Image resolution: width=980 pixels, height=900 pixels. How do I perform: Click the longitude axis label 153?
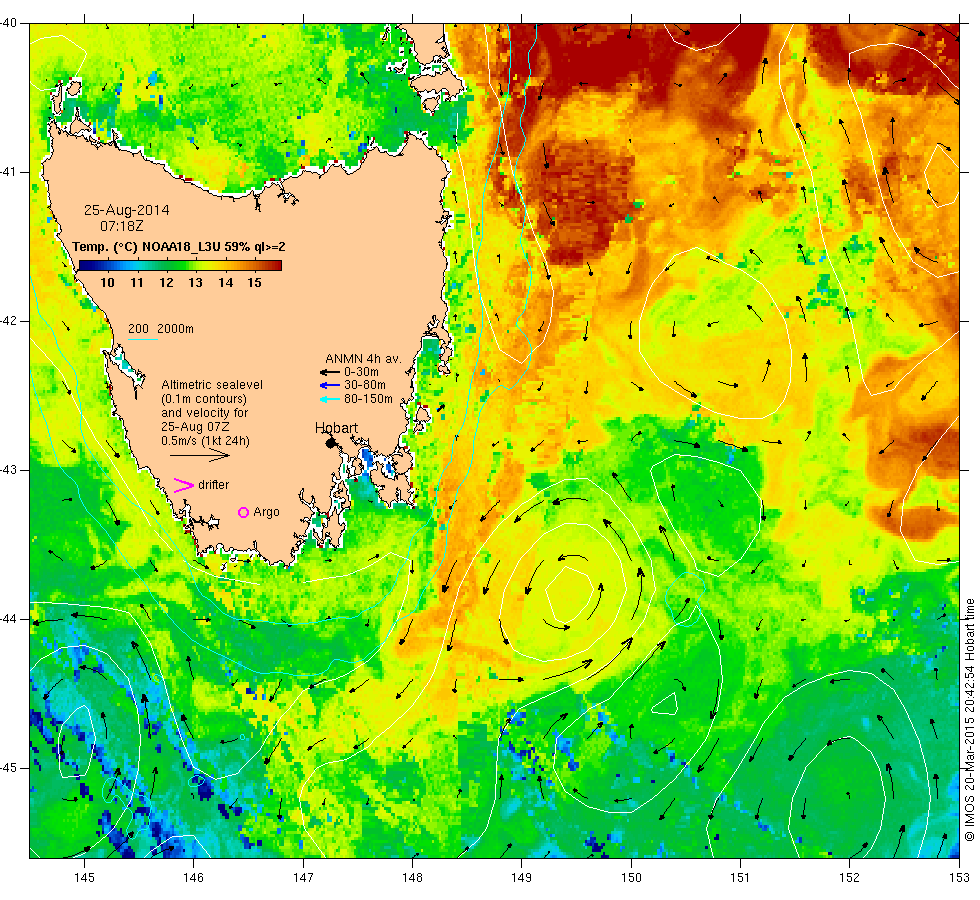[x=959, y=878]
